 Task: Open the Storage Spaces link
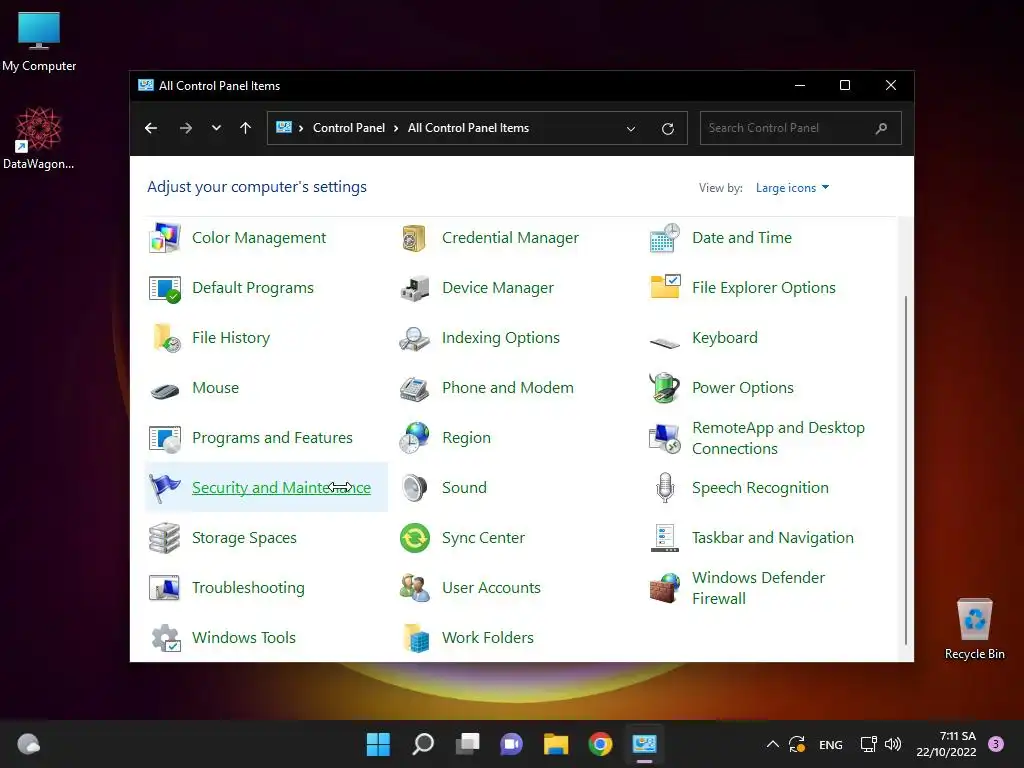click(244, 537)
